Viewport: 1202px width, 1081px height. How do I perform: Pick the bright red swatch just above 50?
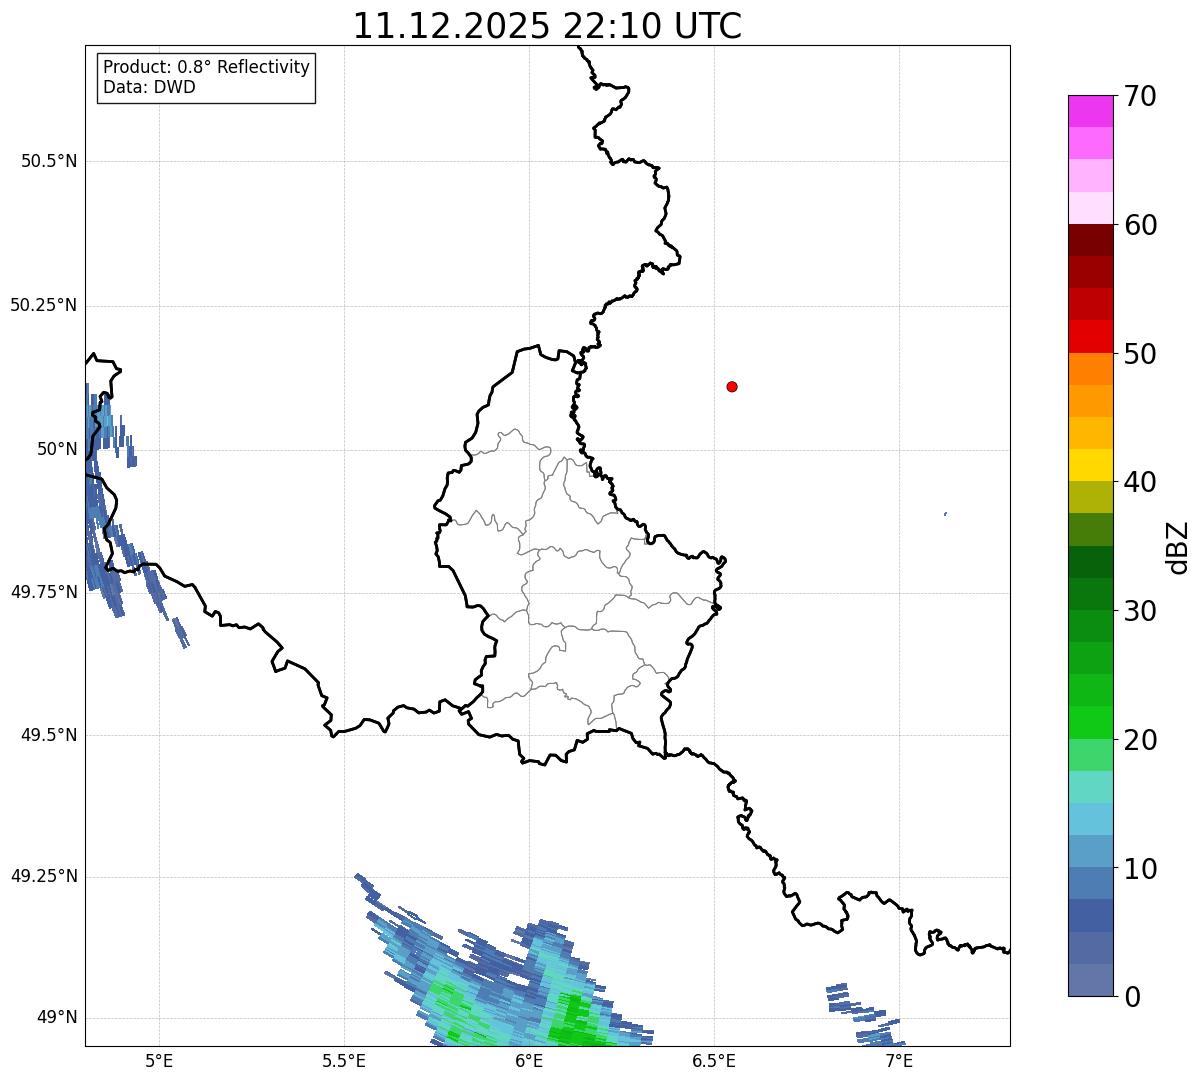point(1090,336)
